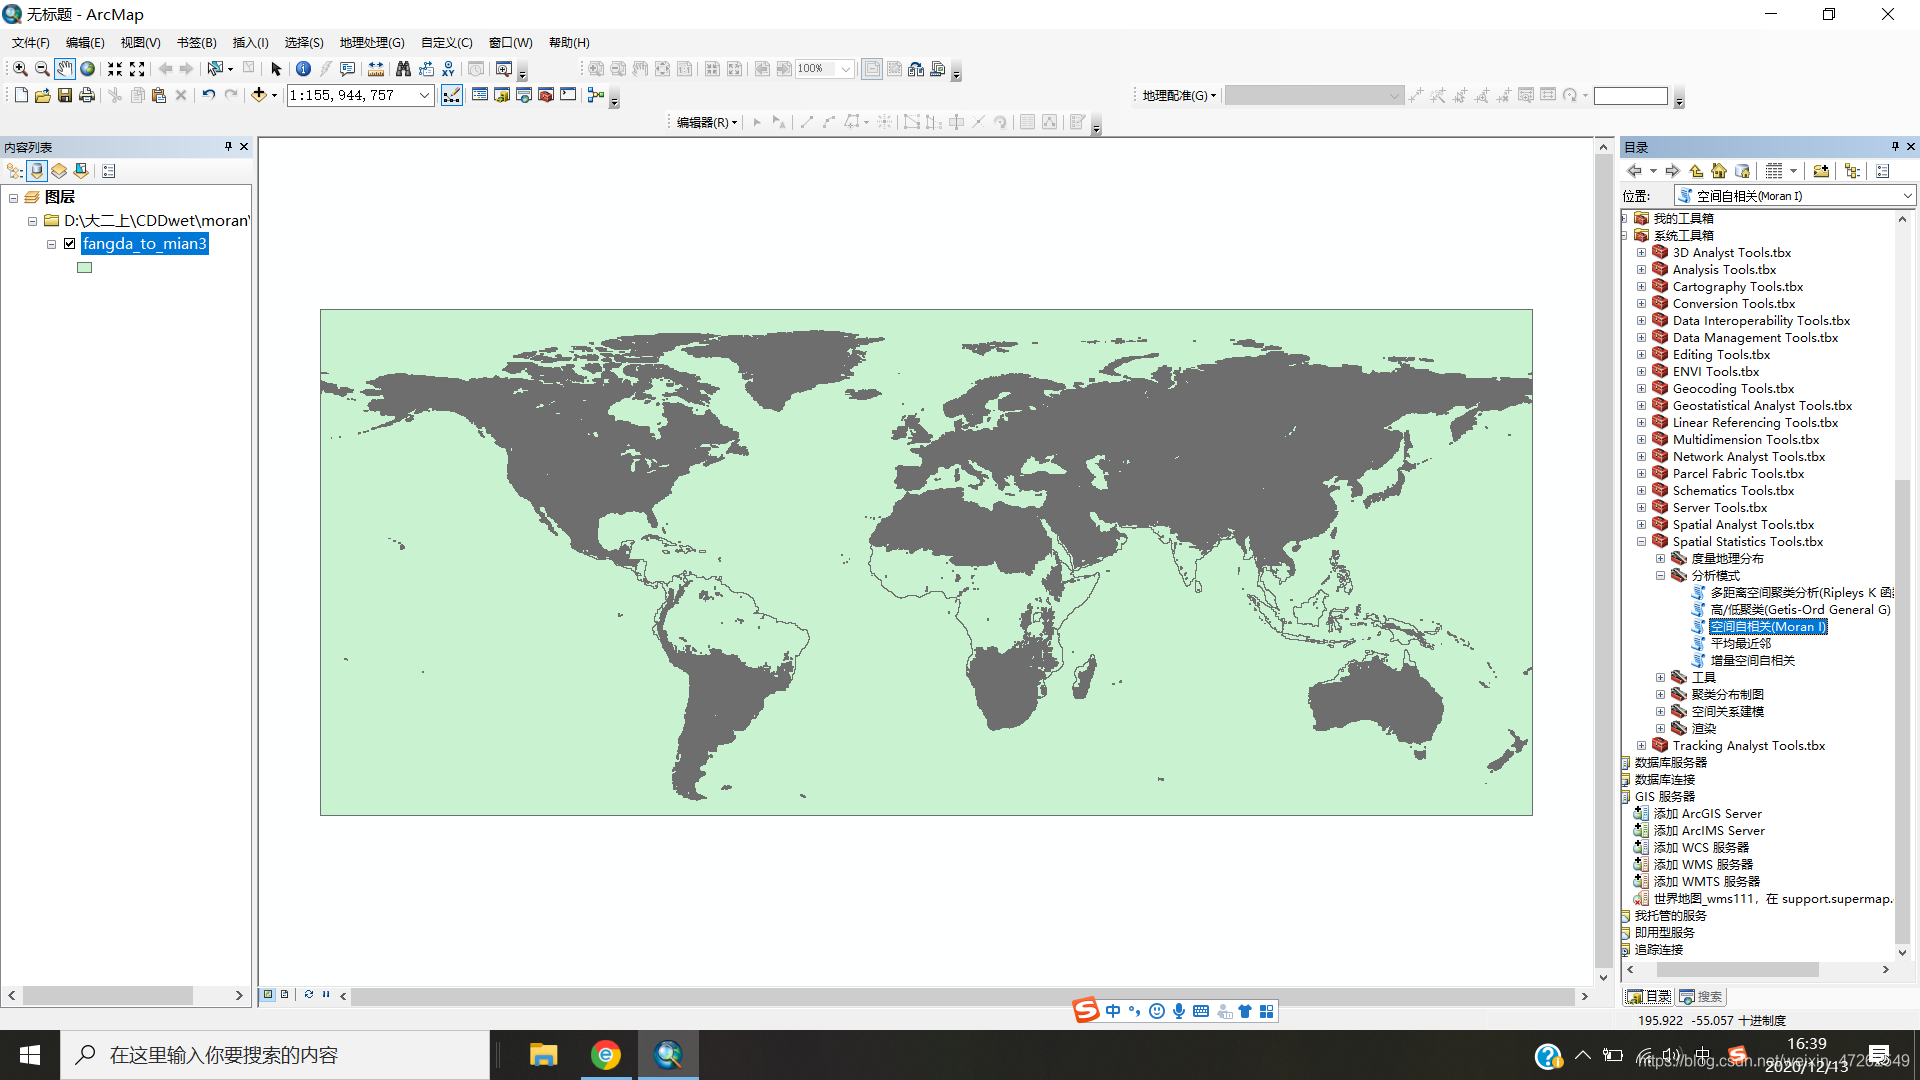Collapse the 图层 data frame tree
The image size is (1920, 1080).
tap(13, 198)
